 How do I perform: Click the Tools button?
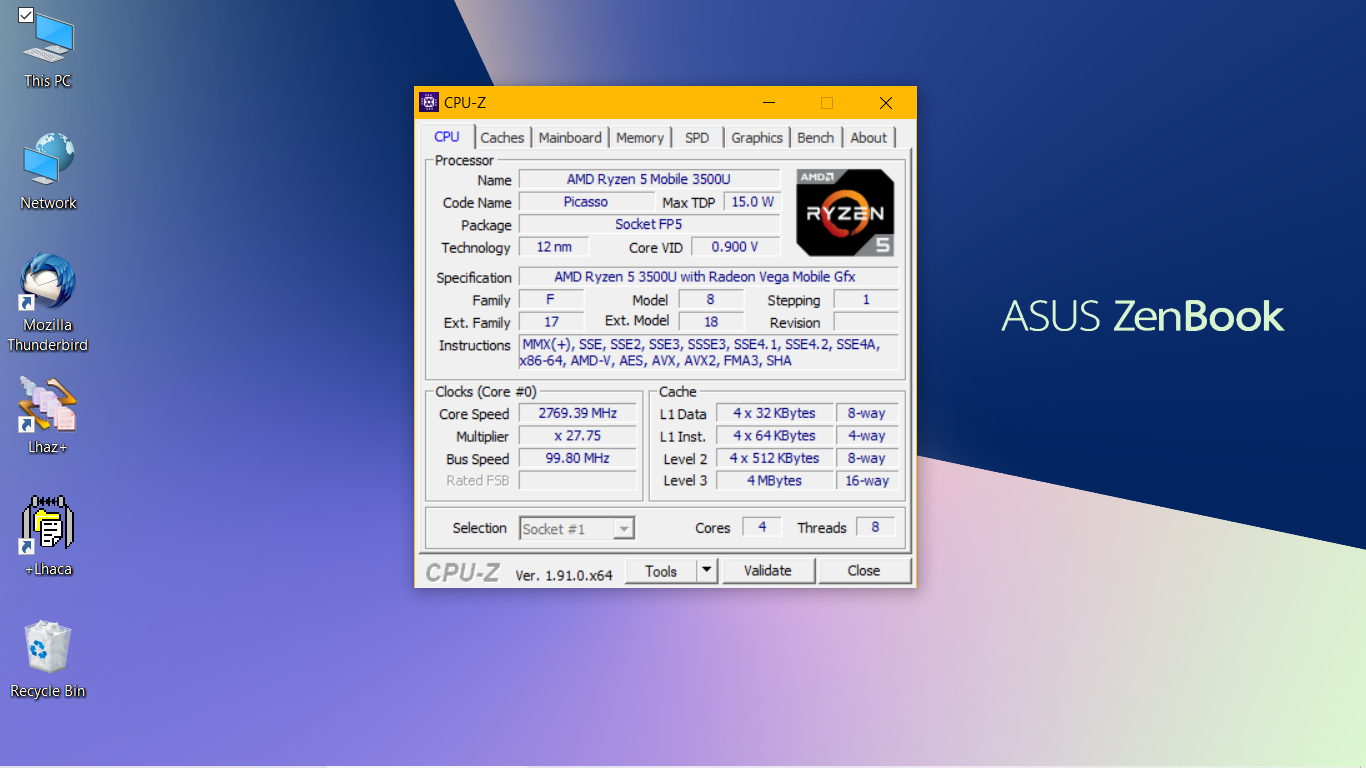pyautogui.click(x=661, y=571)
